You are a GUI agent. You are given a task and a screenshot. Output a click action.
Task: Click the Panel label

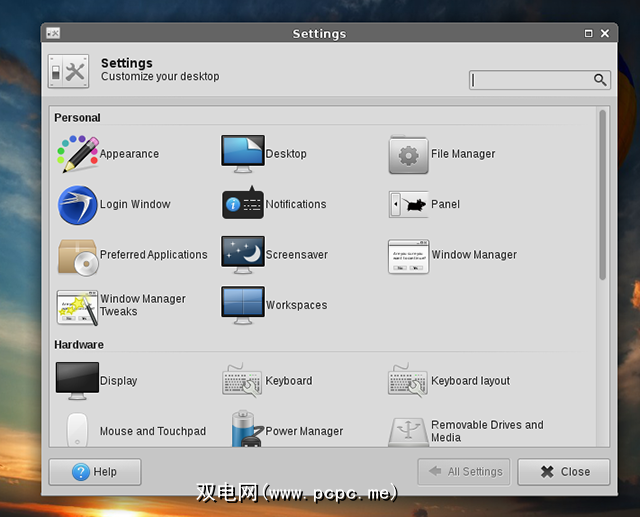[x=445, y=204]
